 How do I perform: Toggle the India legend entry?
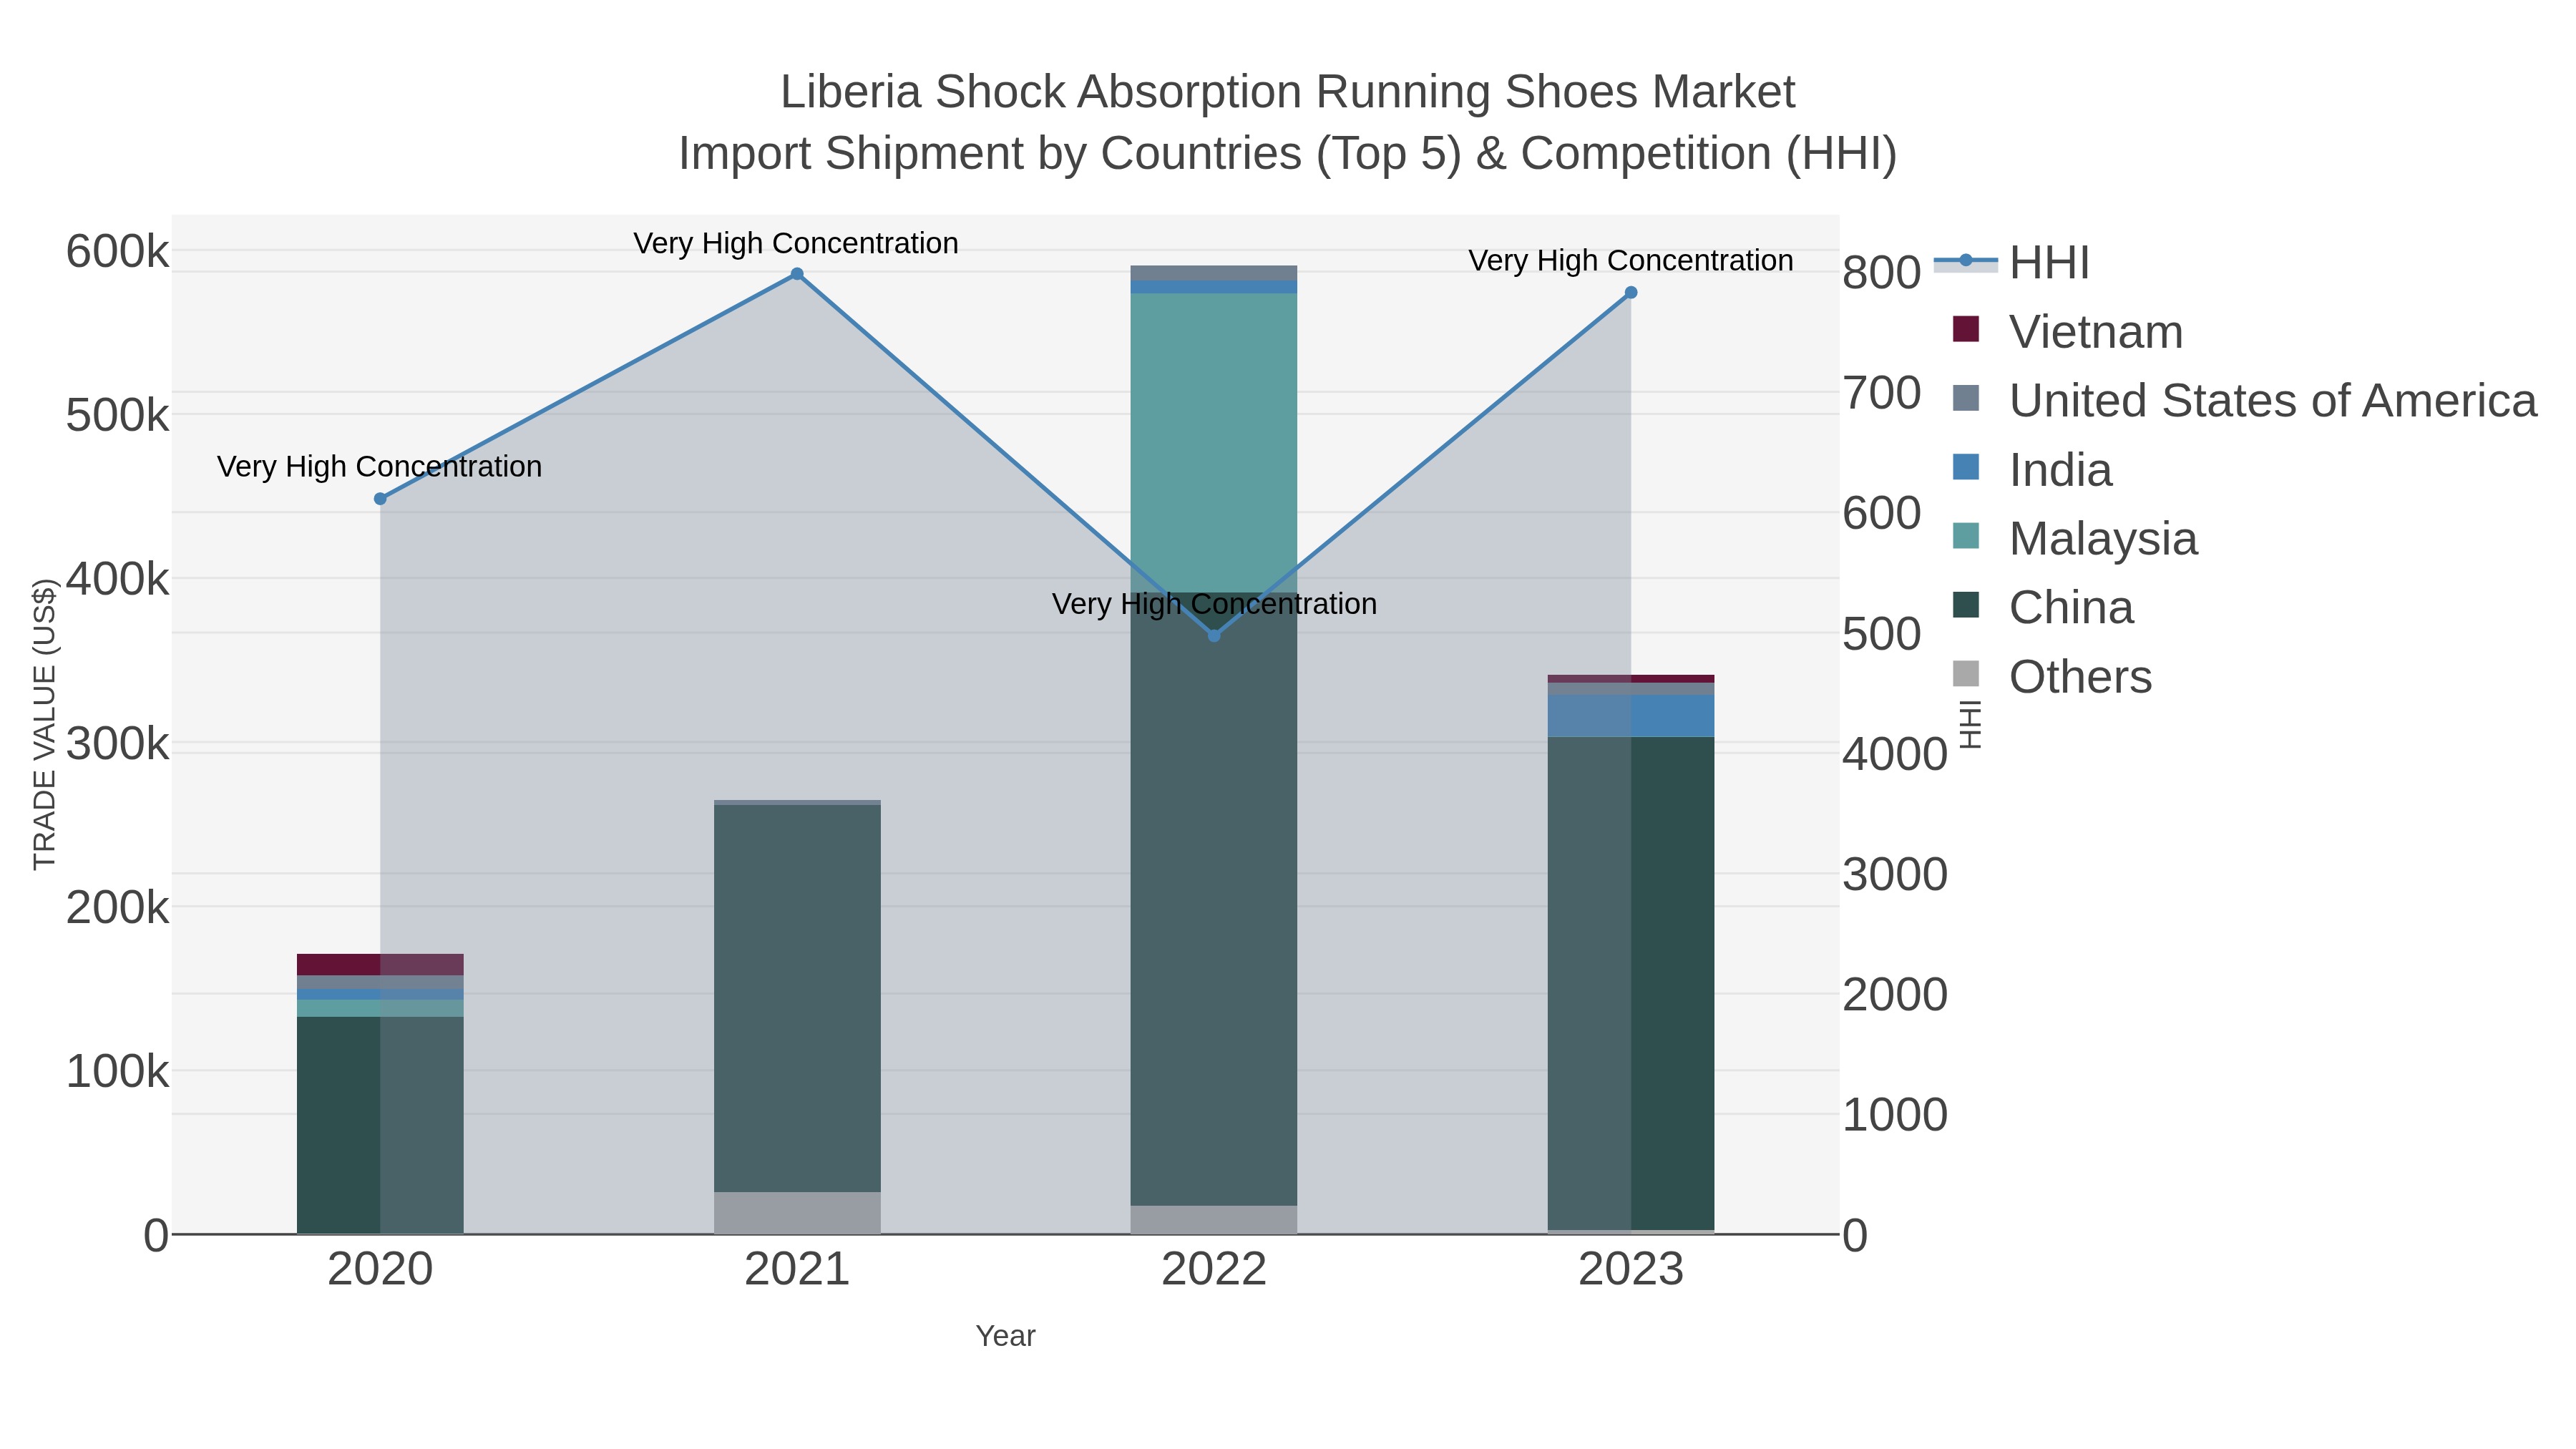pyautogui.click(x=2032, y=470)
